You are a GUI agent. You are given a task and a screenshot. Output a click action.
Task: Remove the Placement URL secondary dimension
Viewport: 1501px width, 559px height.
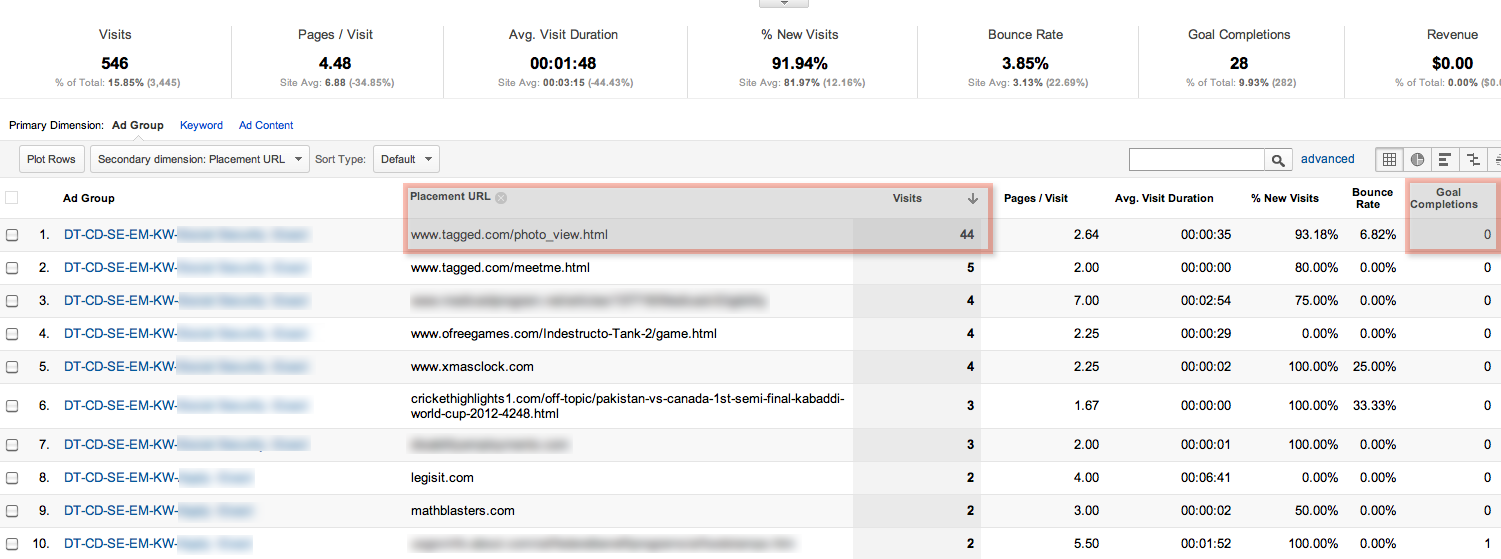pyautogui.click(x=501, y=197)
